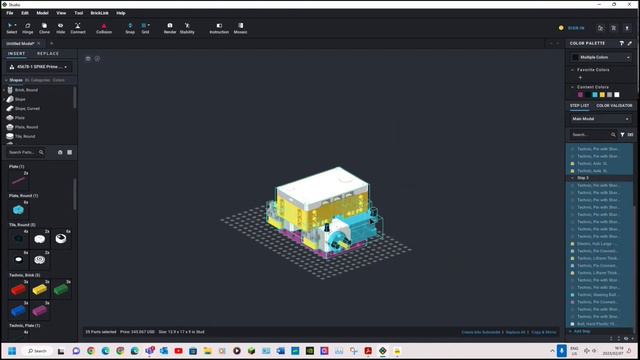Activate the Connect tool
This screenshot has width=640, height=360.
[x=78, y=28]
